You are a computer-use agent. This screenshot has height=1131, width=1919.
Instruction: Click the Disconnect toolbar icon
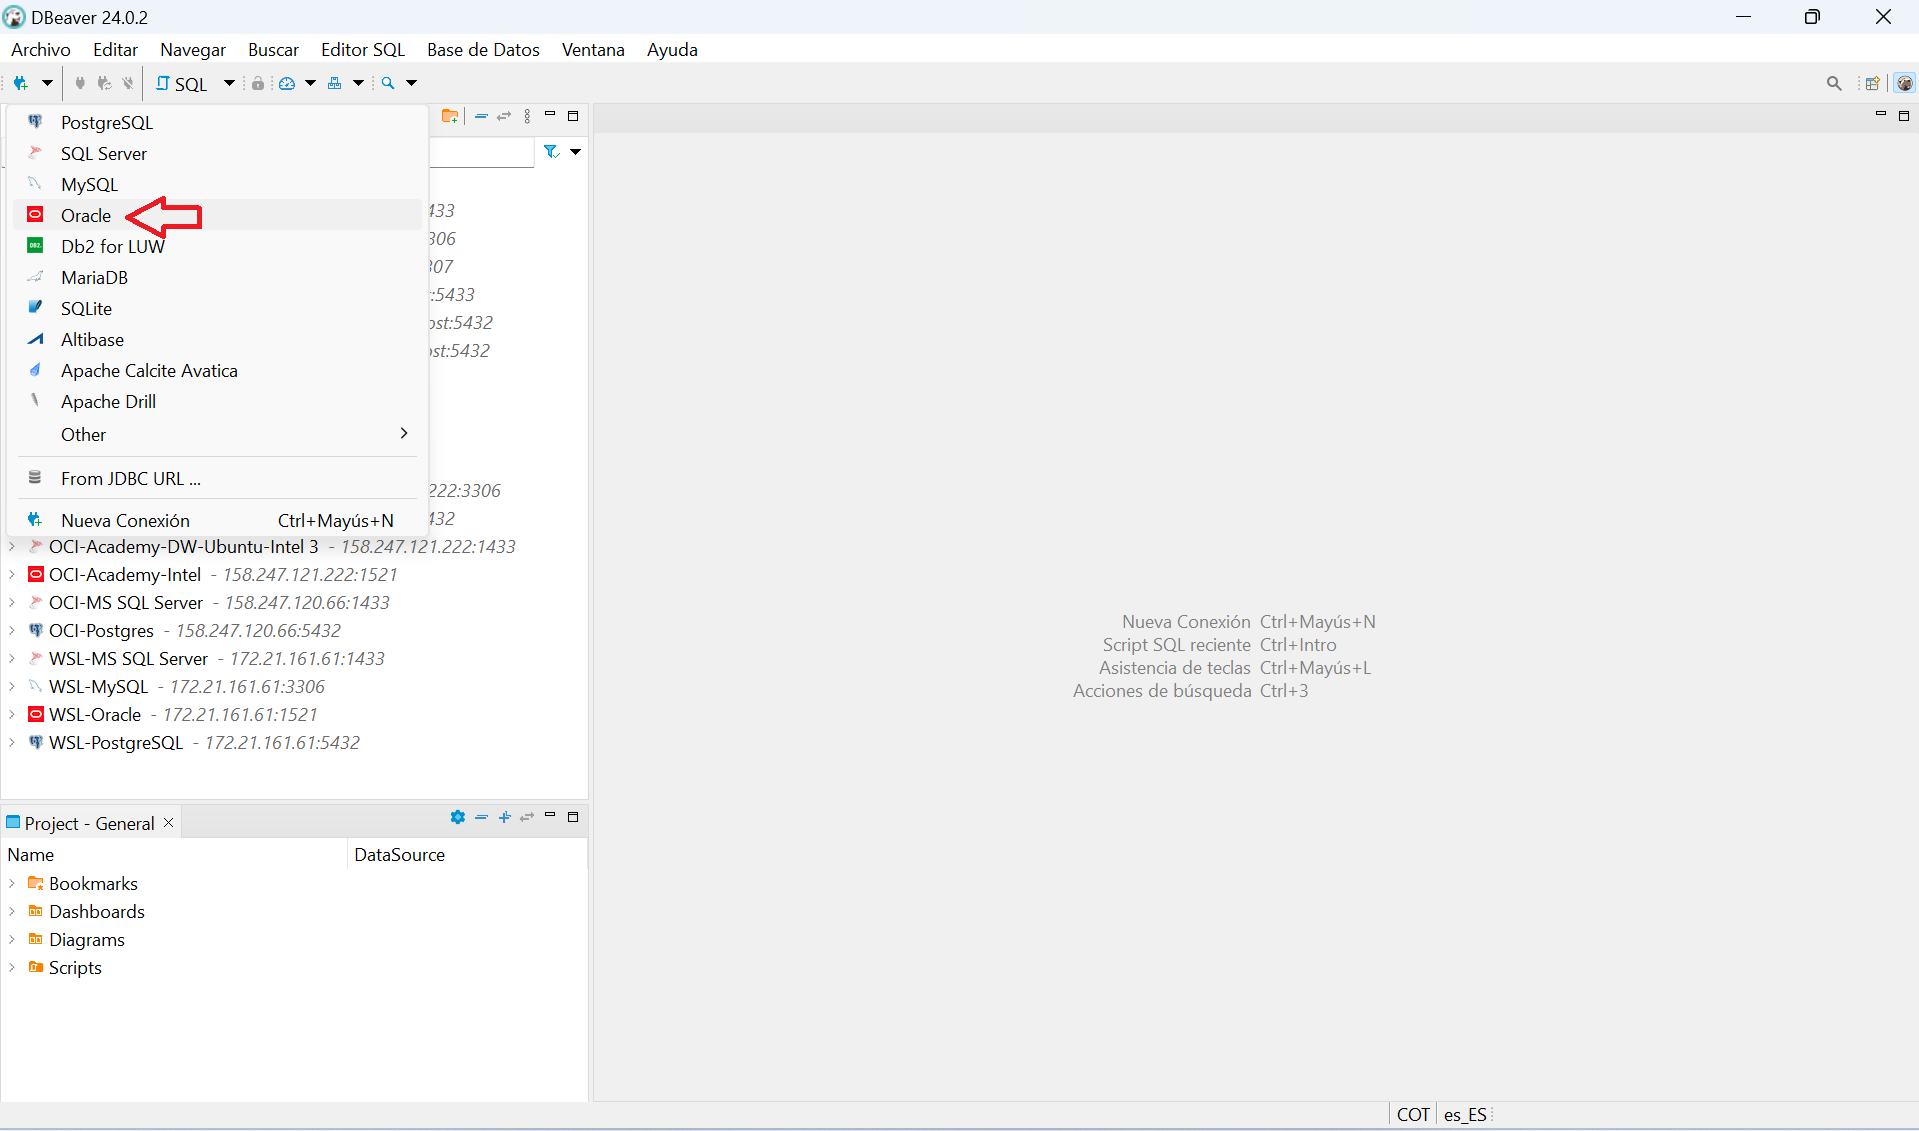(128, 83)
